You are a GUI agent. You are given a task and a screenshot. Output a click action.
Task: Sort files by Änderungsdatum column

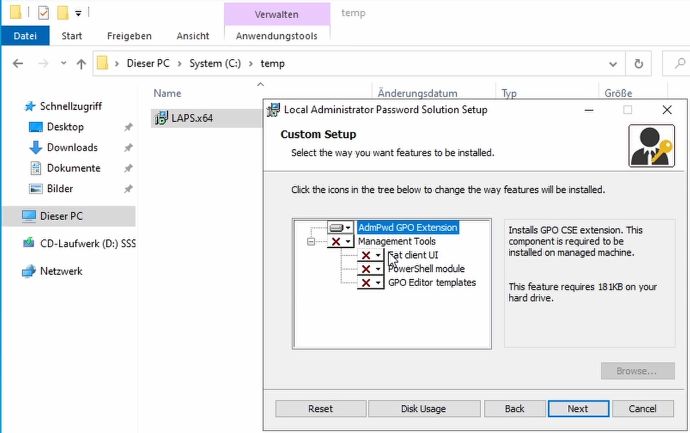[x=417, y=93]
